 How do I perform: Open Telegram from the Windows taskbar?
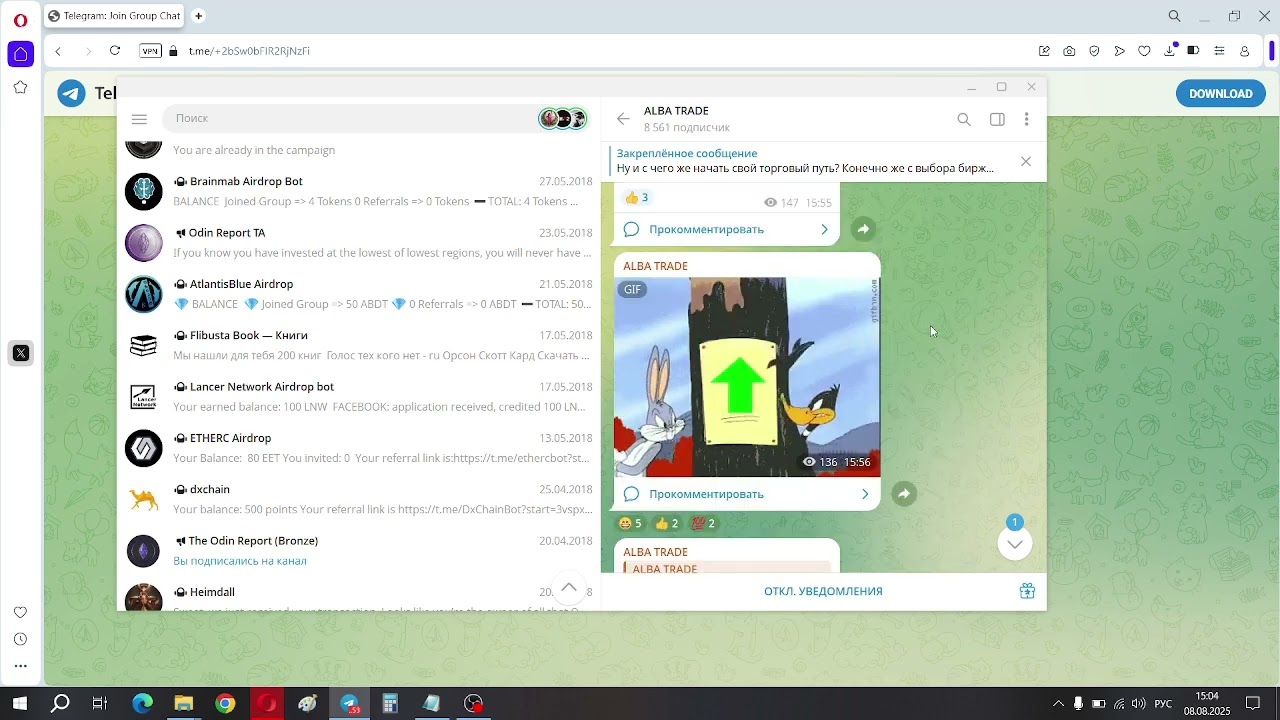coord(349,703)
